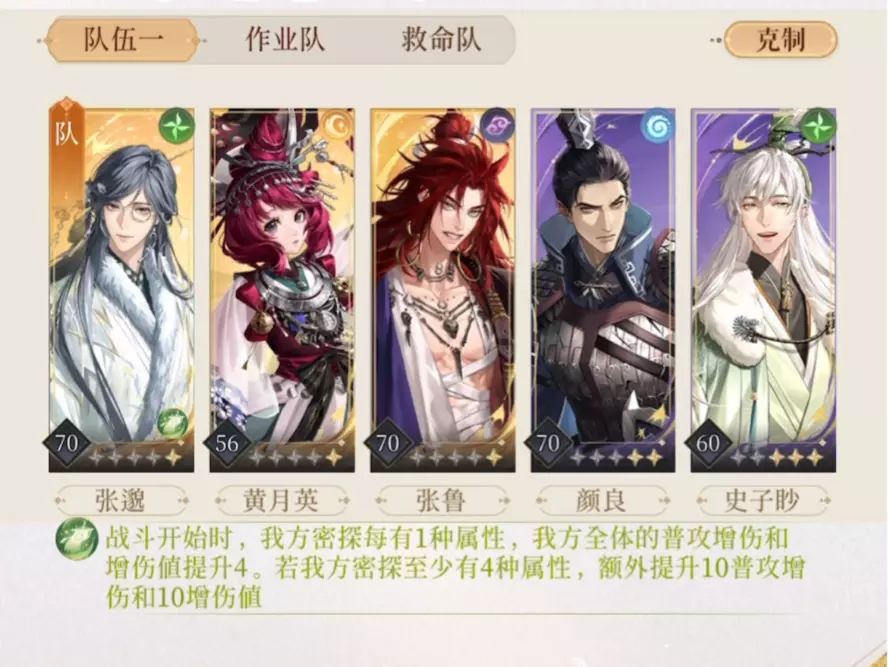Click green skill icon beside description text
This screenshot has height=667, width=888.
click(x=76, y=541)
